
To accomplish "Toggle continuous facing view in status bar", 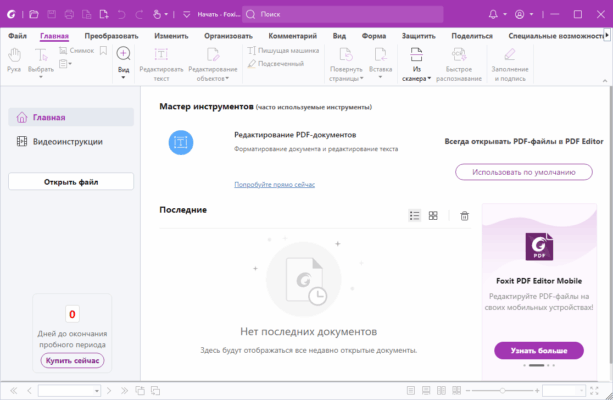I will (x=456, y=390).
